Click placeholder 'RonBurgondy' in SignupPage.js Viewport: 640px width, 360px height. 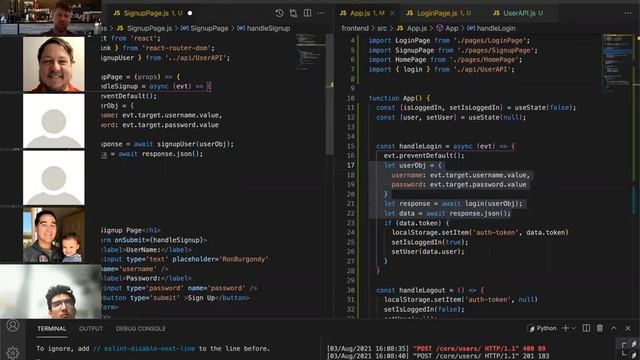tap(244, 259)
